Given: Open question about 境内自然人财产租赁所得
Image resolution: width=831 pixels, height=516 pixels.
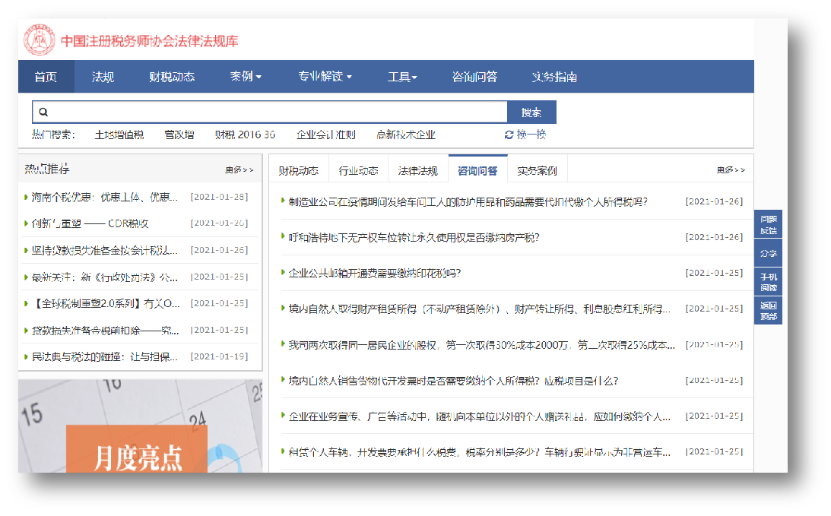Looking at the screenshot, I should tap(480, 309).
